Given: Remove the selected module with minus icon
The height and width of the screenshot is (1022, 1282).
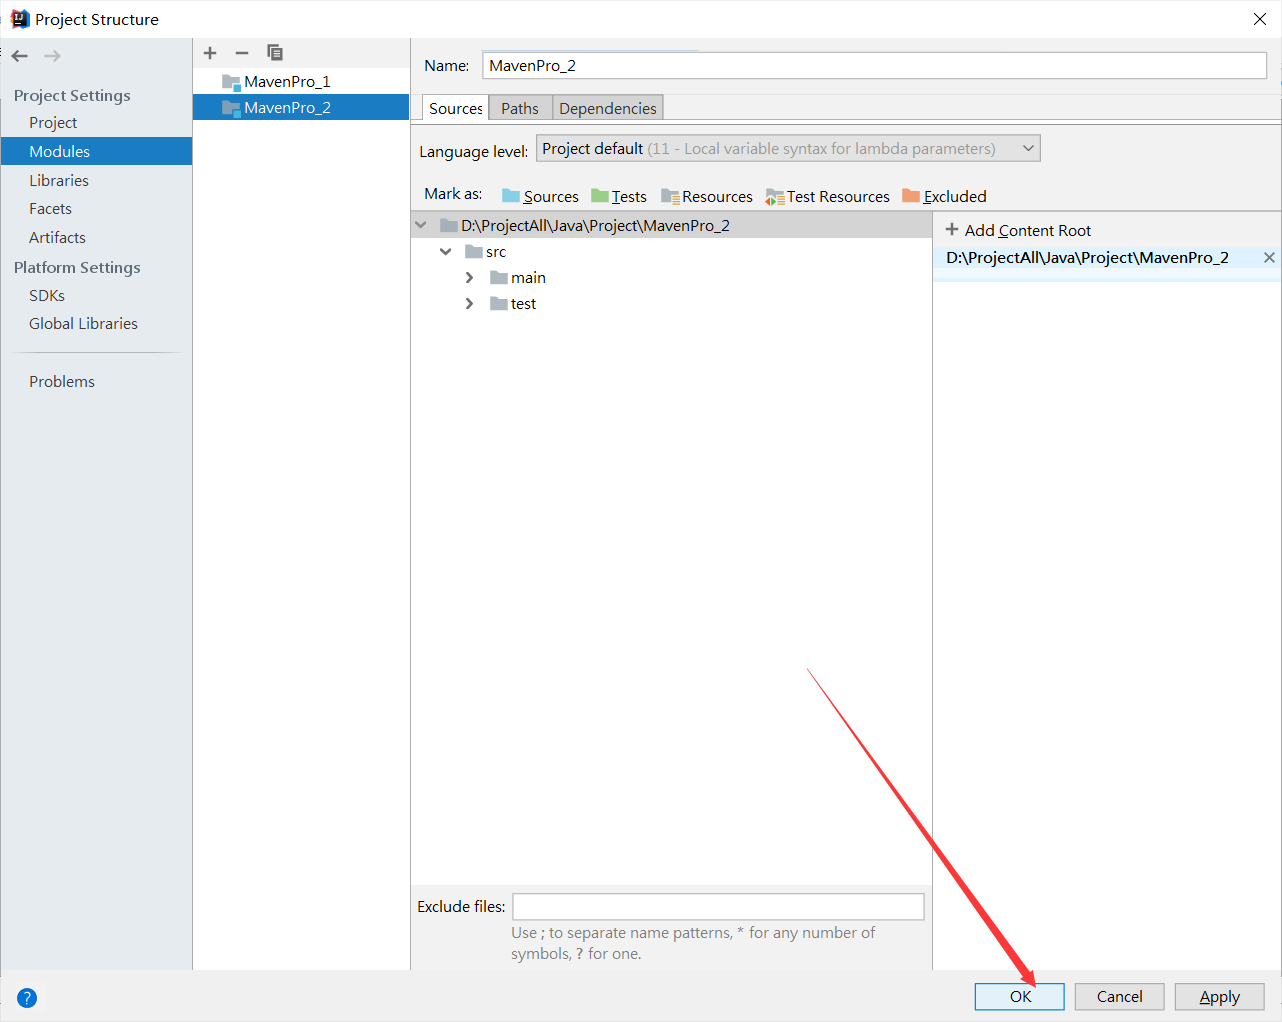Looking at the screenshot, I should tap(242, 53).
